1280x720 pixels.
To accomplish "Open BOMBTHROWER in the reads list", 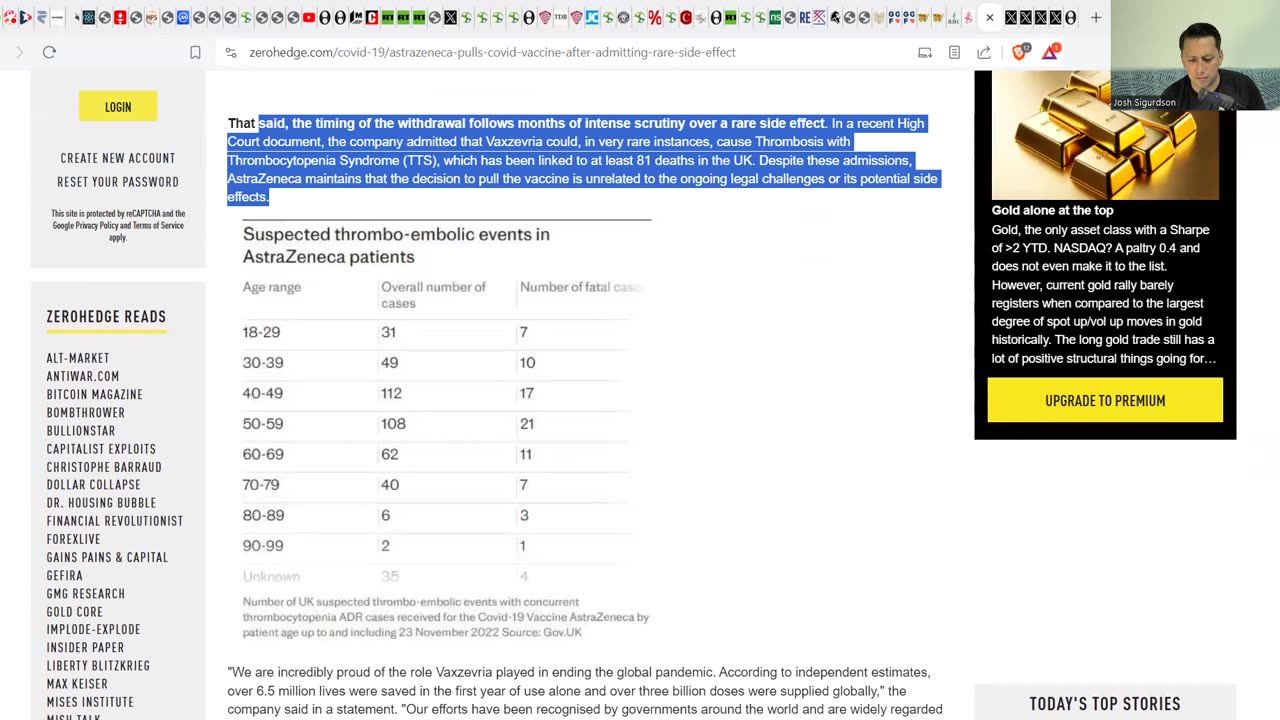I will 86,412.
